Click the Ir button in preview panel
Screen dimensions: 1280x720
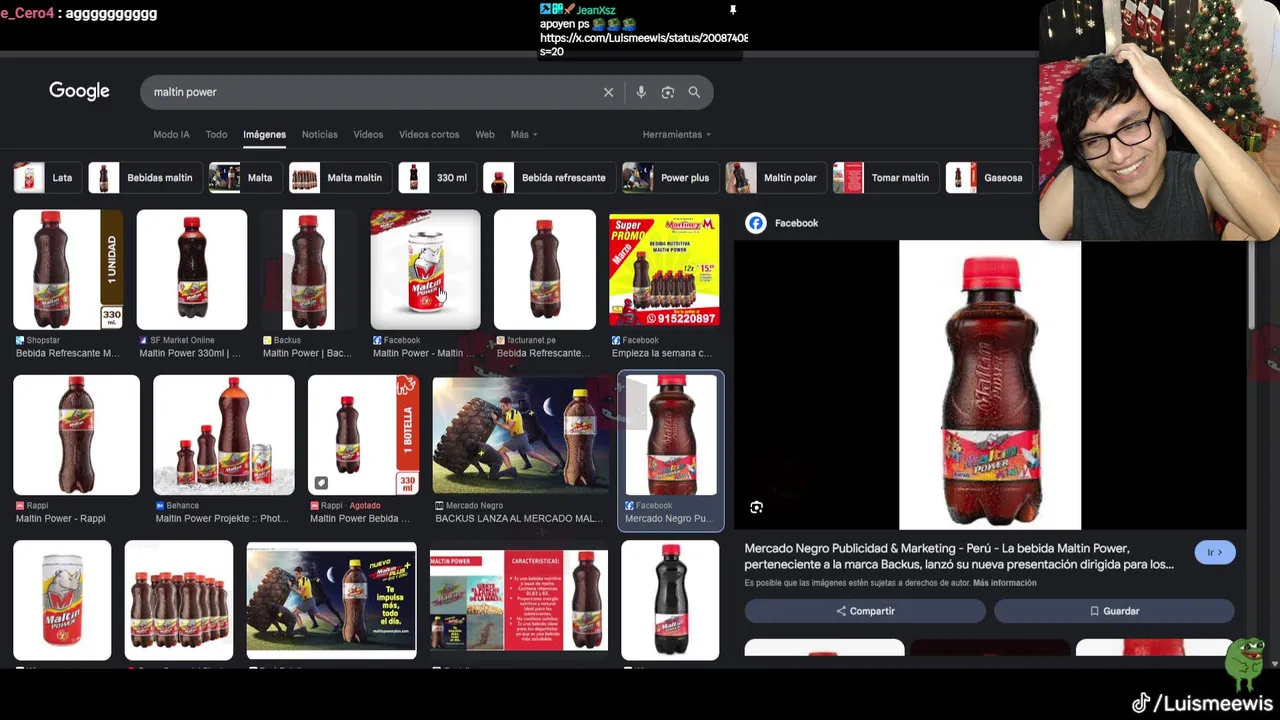pyautogui.click(x=1215, y=553)
